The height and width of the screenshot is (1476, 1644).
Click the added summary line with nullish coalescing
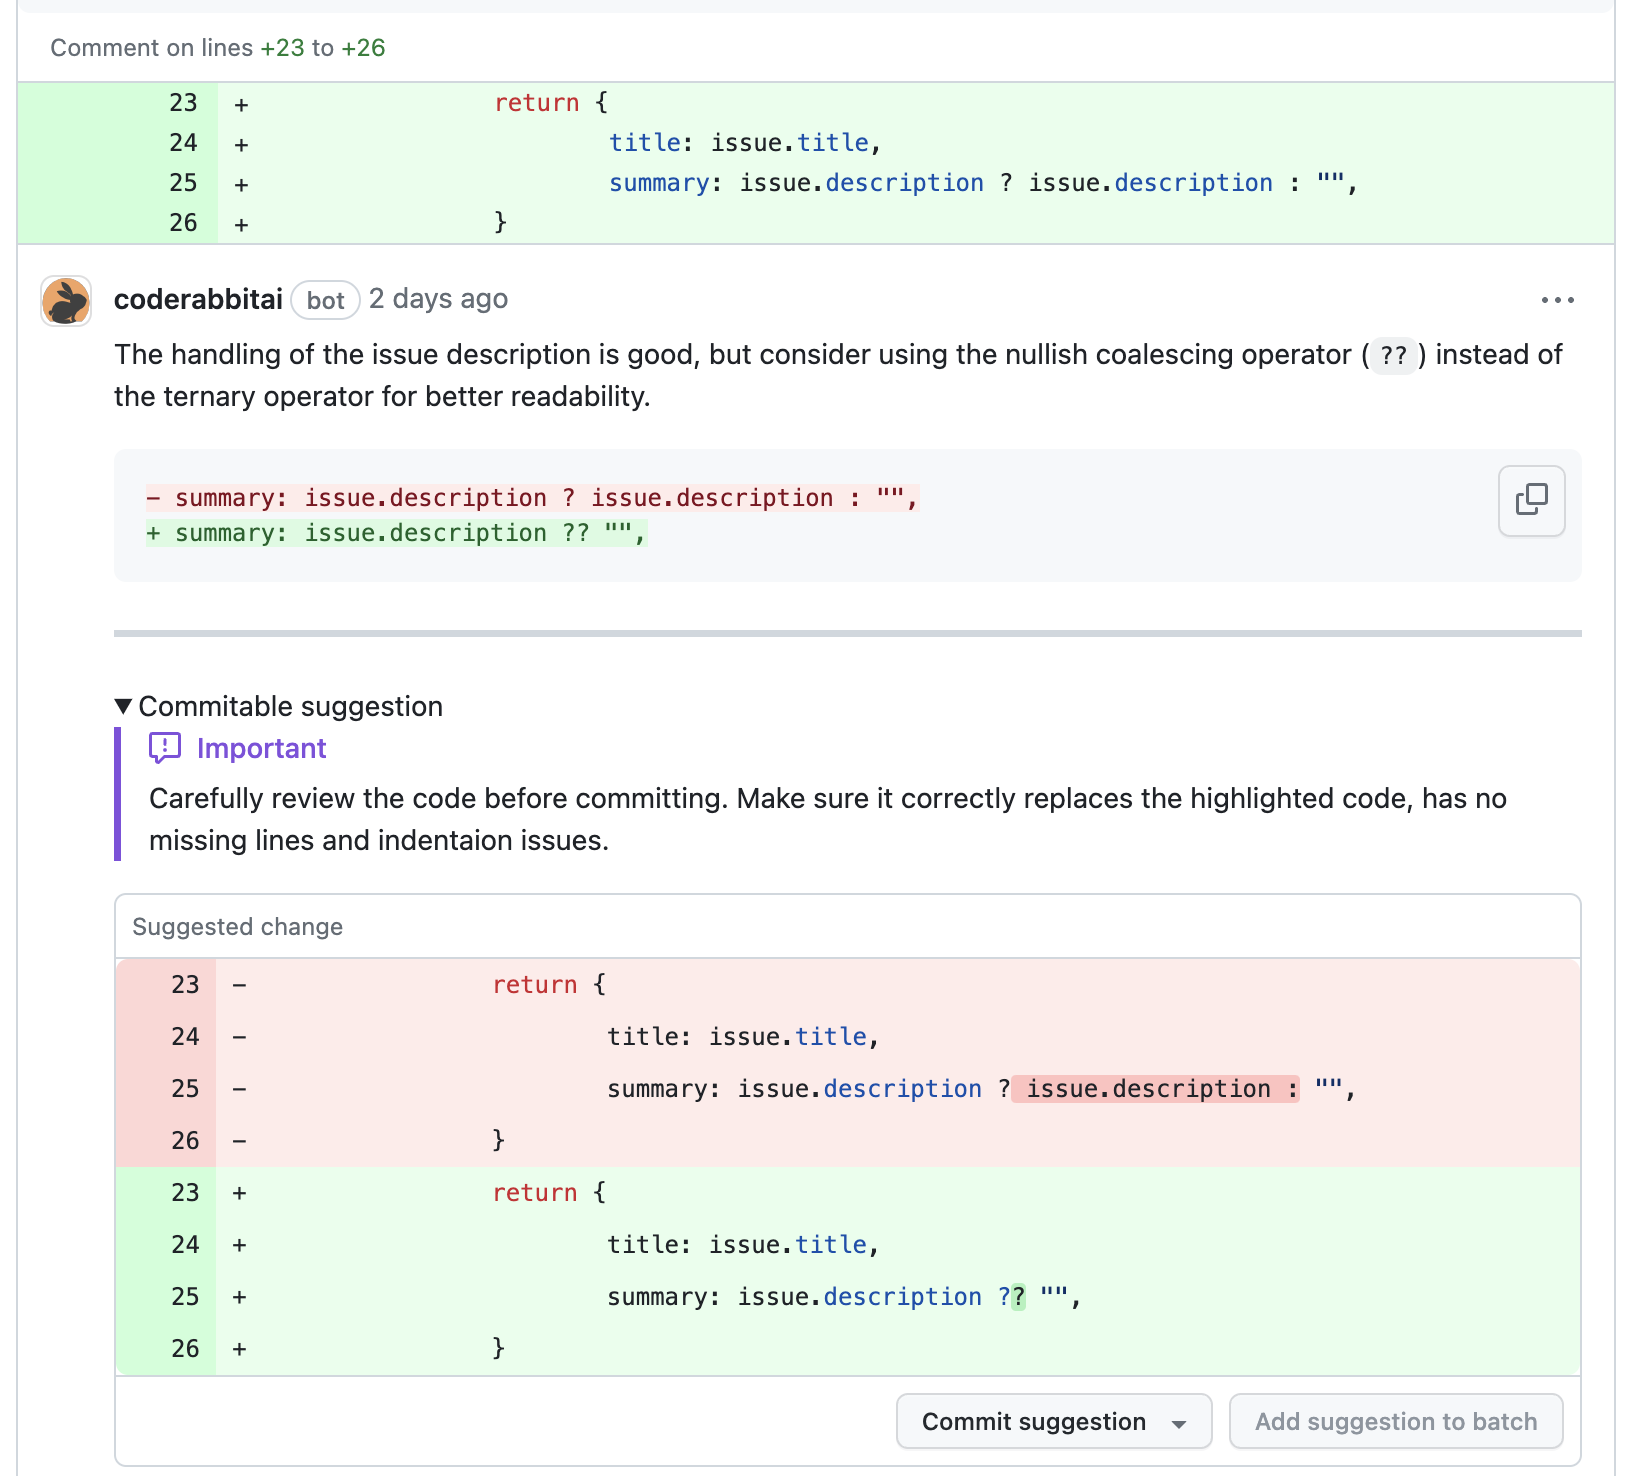tap(396, 532)
